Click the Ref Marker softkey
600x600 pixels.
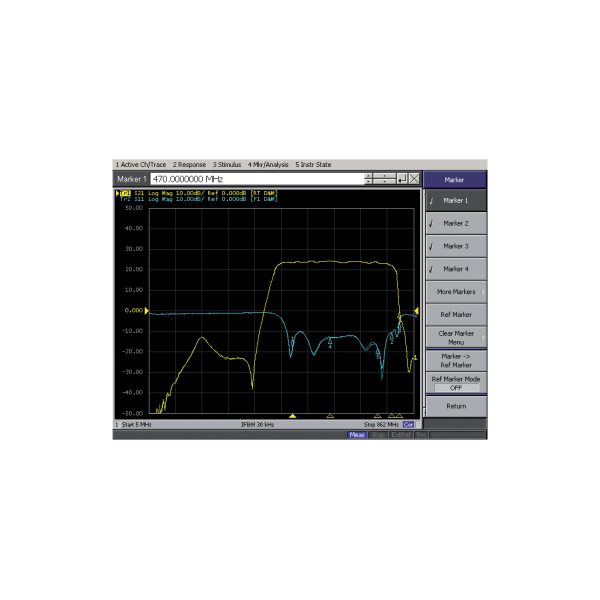[456, 315]
